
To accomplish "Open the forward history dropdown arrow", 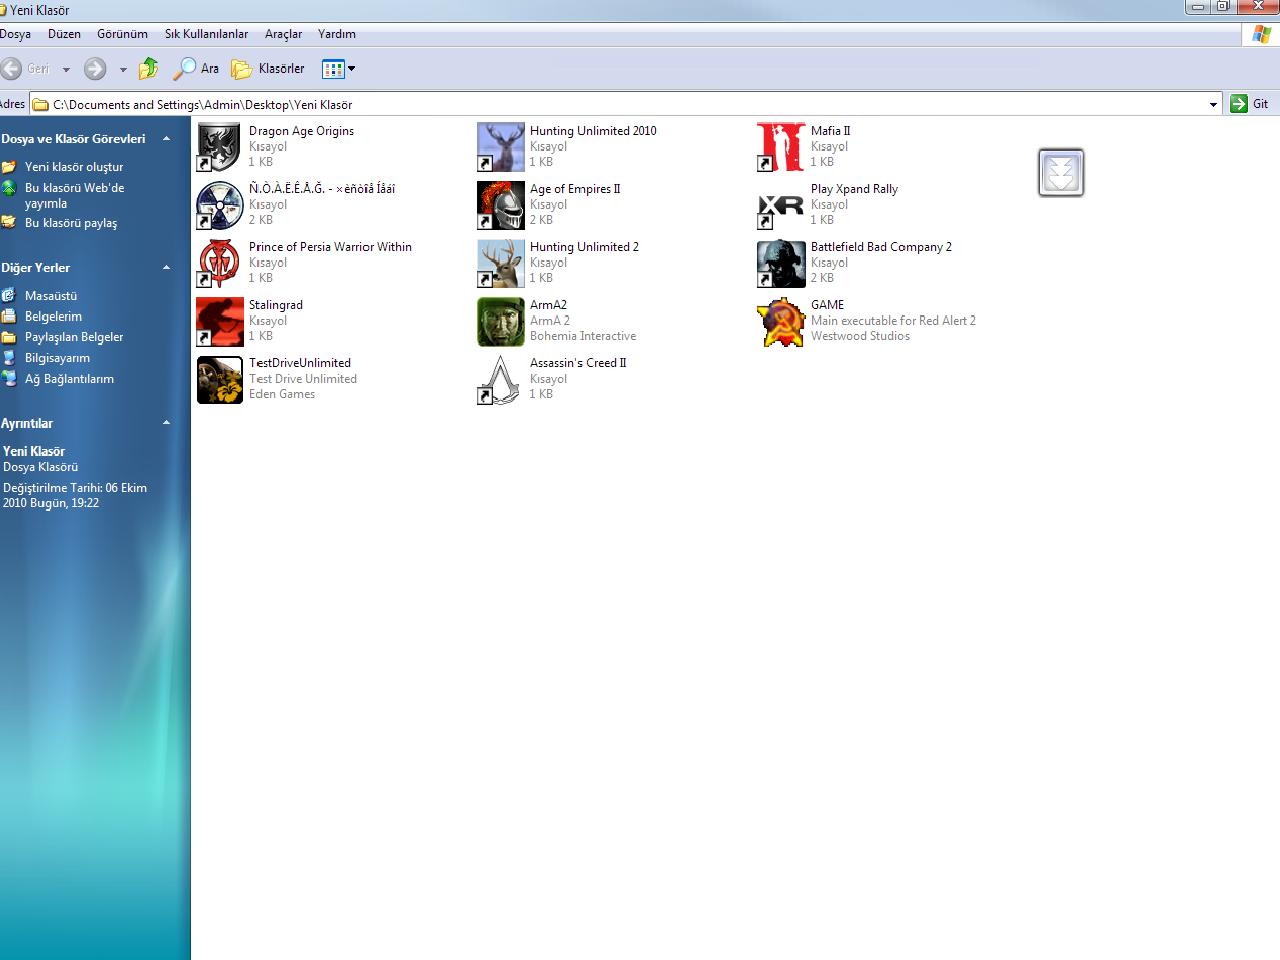I will 123,69.
